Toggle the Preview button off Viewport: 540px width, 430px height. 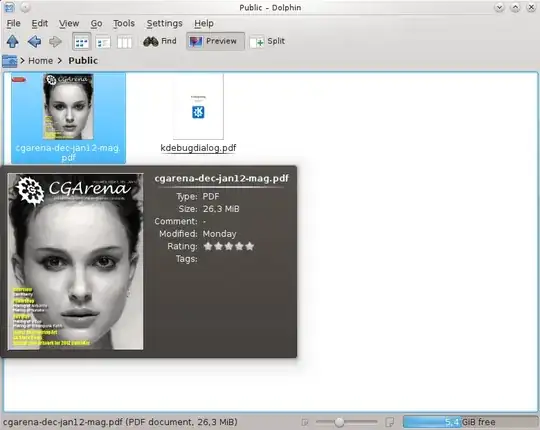pos(215,41)
